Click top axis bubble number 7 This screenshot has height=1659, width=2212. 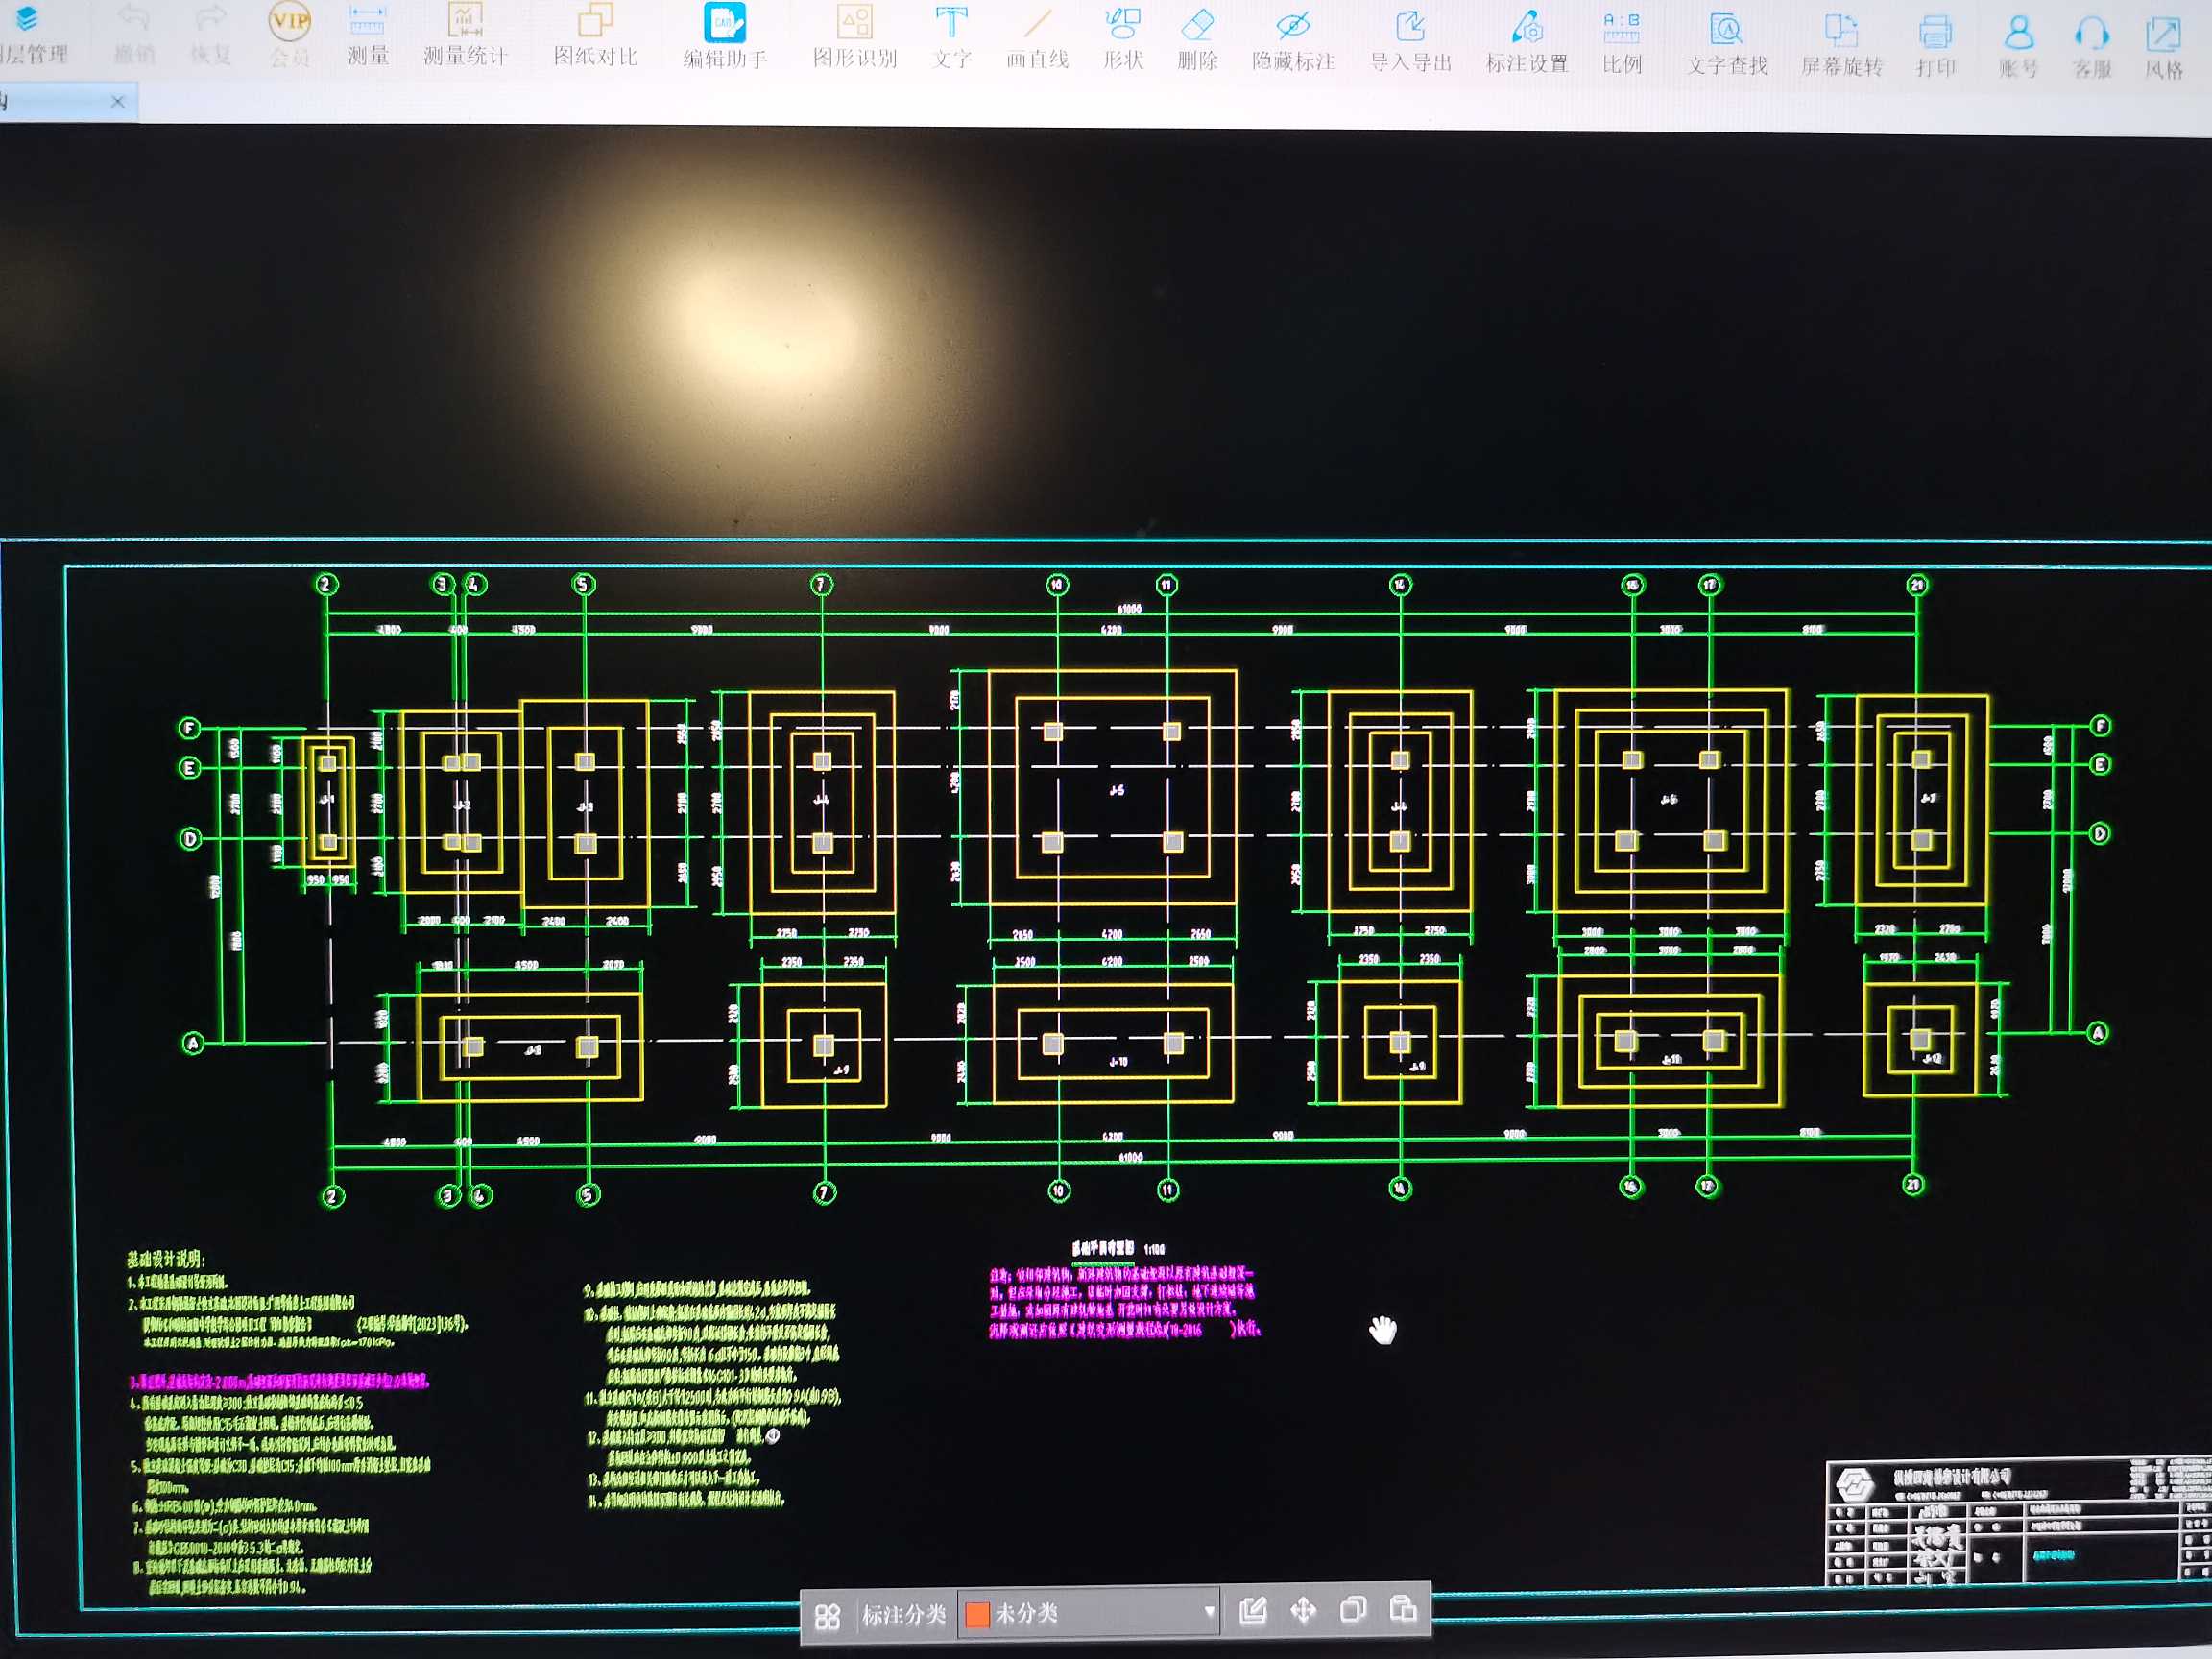821,584
